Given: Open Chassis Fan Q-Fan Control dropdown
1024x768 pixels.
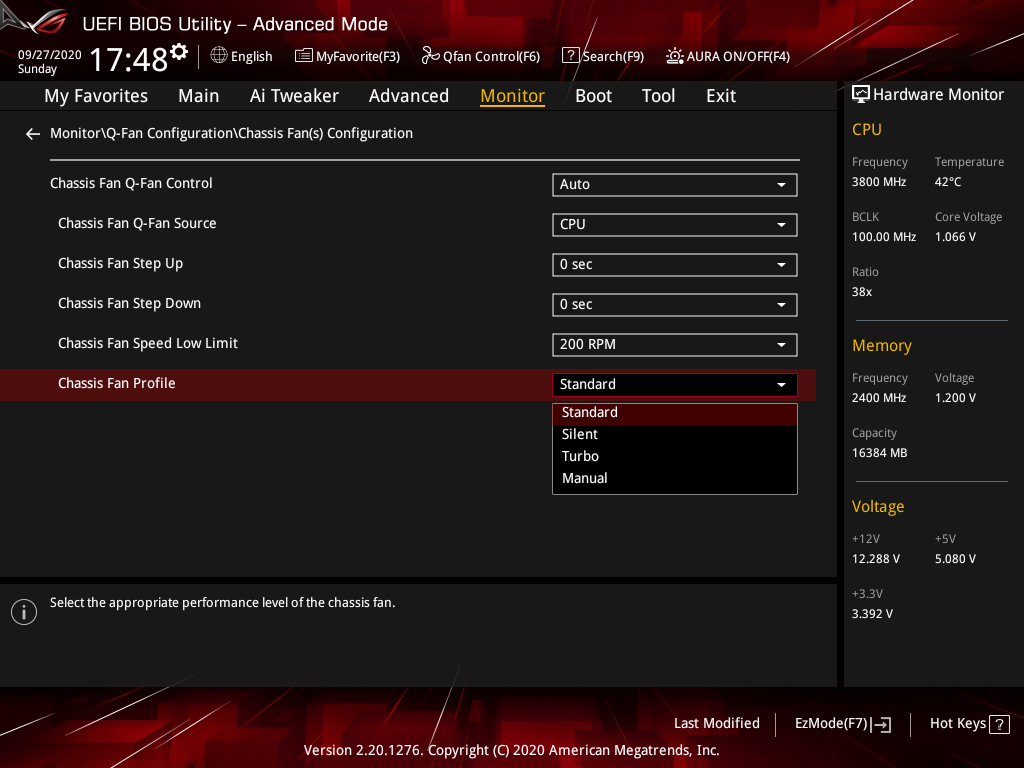Looking at the screenshot, I should [x=675, y=185].
